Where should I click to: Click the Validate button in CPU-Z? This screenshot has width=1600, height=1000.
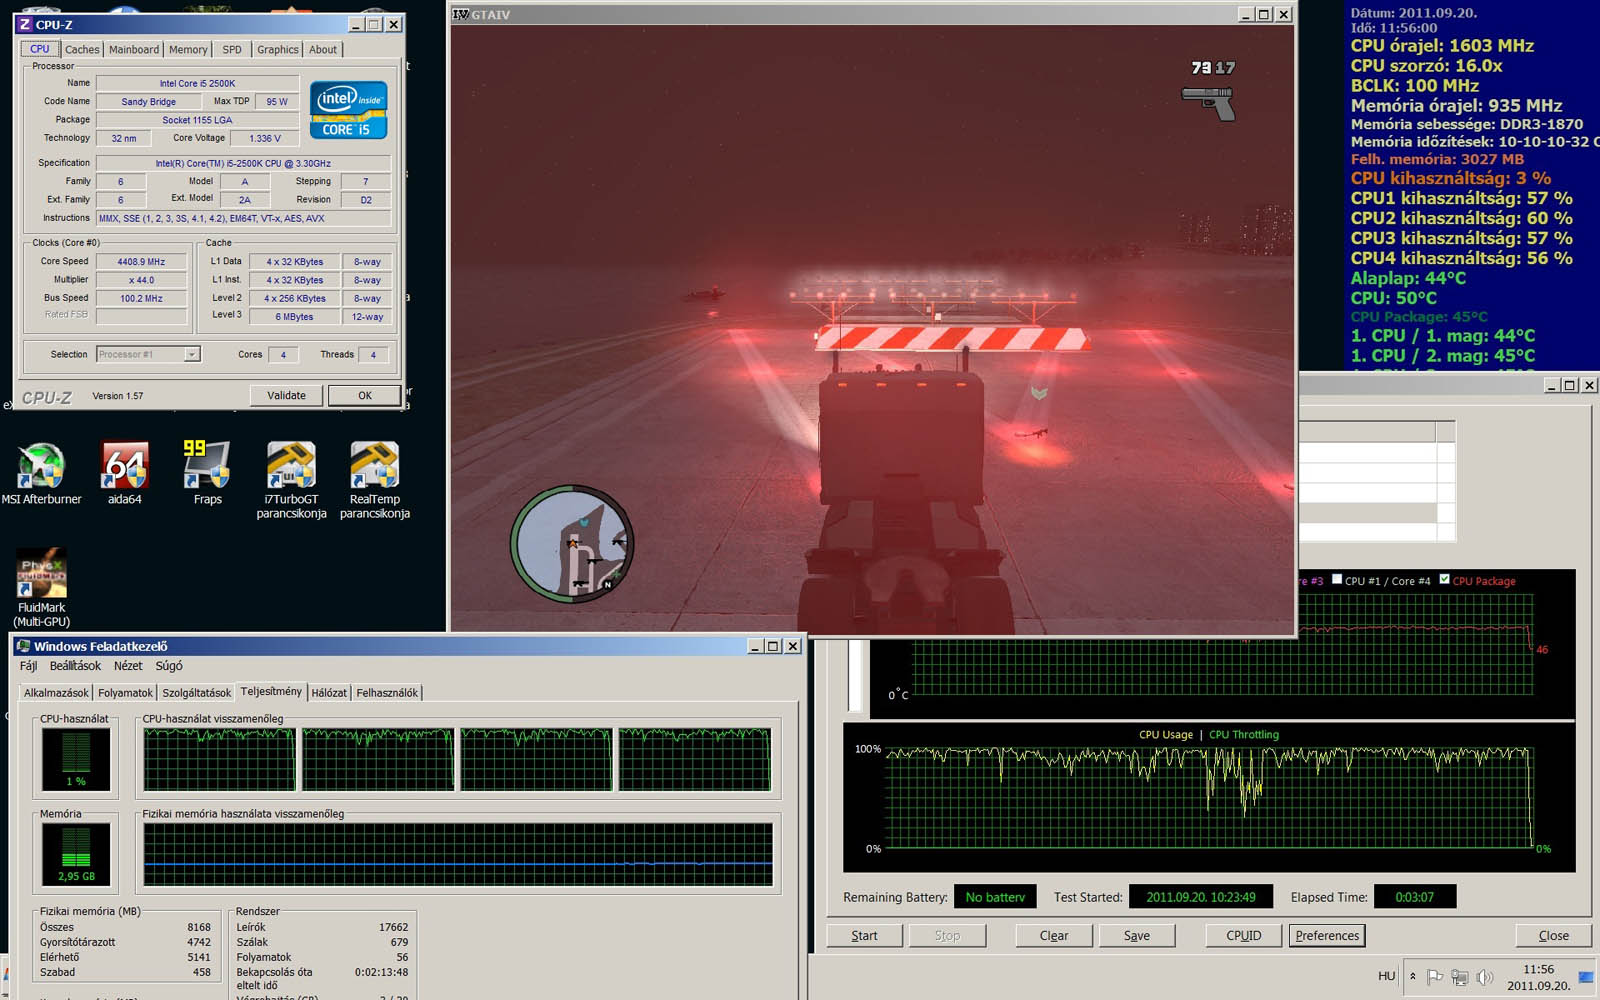tap(287, 395)
